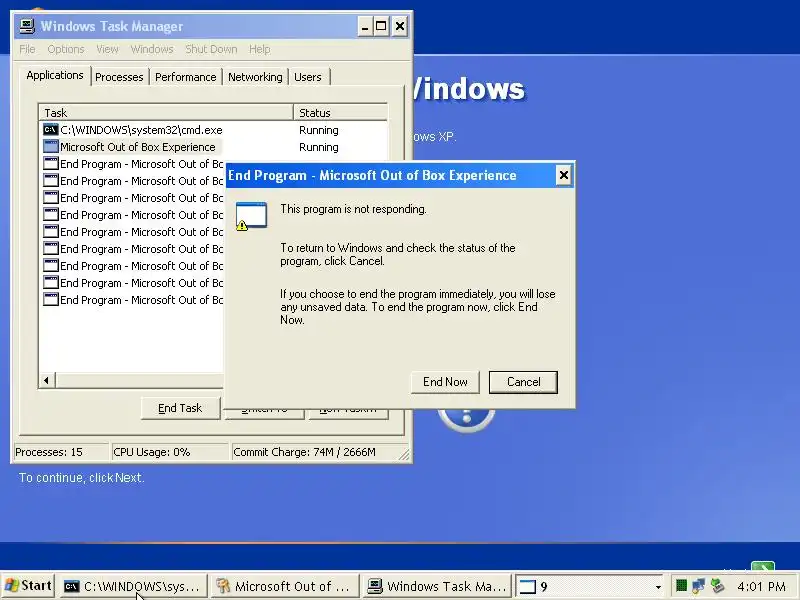Sort by the Status column header
The height and width of the screenshot is (600, 800).
pyautogui.click(x=340, y=112)
